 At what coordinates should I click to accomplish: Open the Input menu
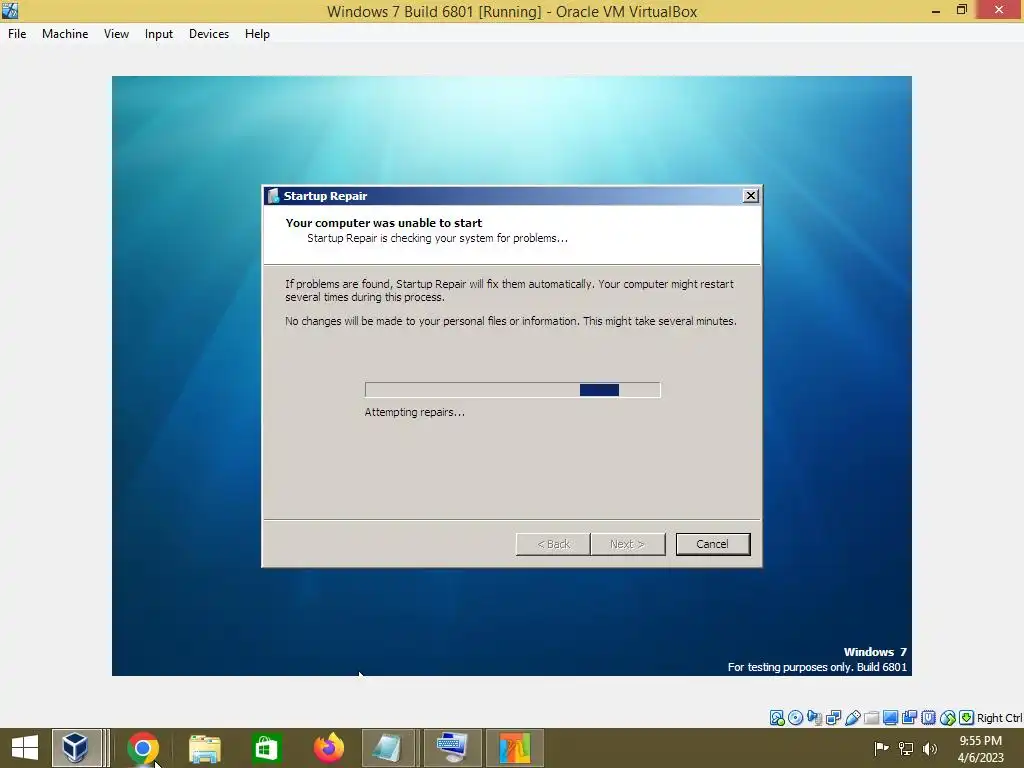pyautogui.click(x=159, y=34)
